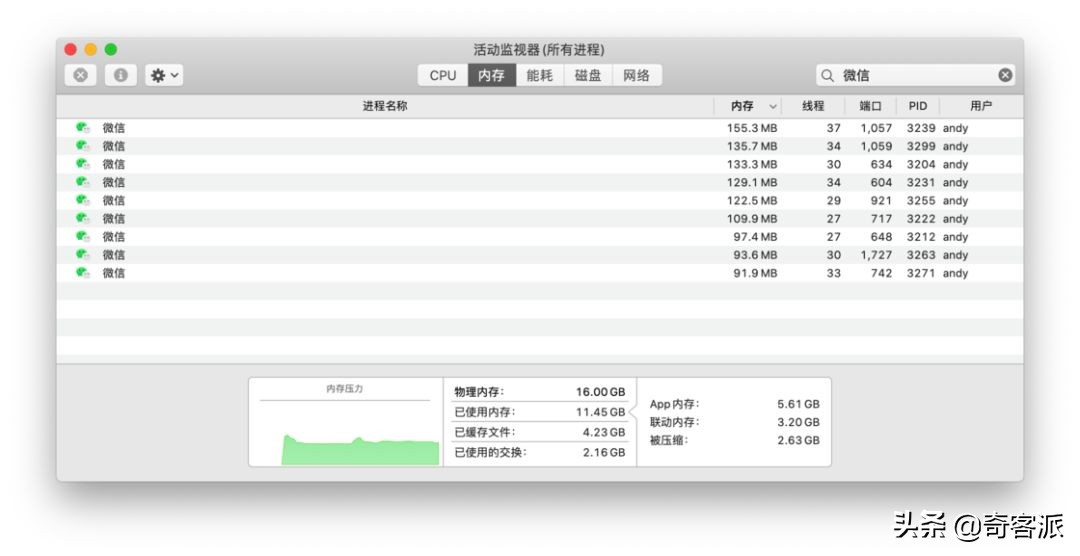
Task: Sort by the 端口 column header
Action: click(x=871, y=105)
